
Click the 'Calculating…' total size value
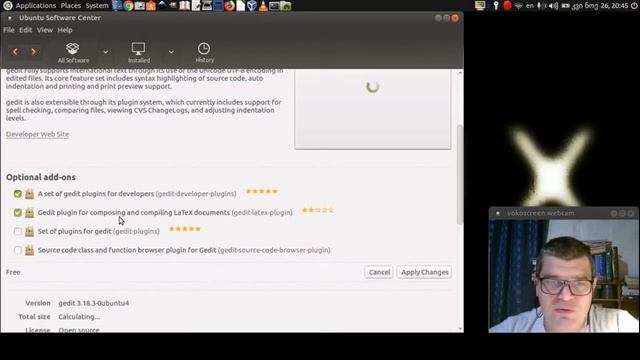[79, 317]
